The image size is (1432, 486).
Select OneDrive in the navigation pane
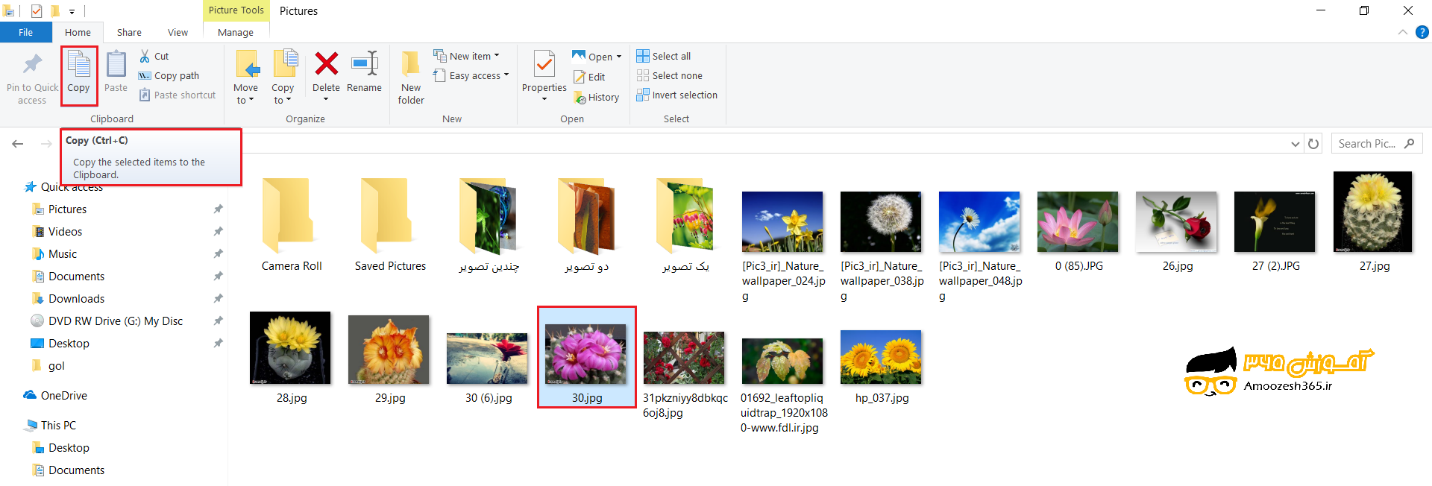pos(64,395)
